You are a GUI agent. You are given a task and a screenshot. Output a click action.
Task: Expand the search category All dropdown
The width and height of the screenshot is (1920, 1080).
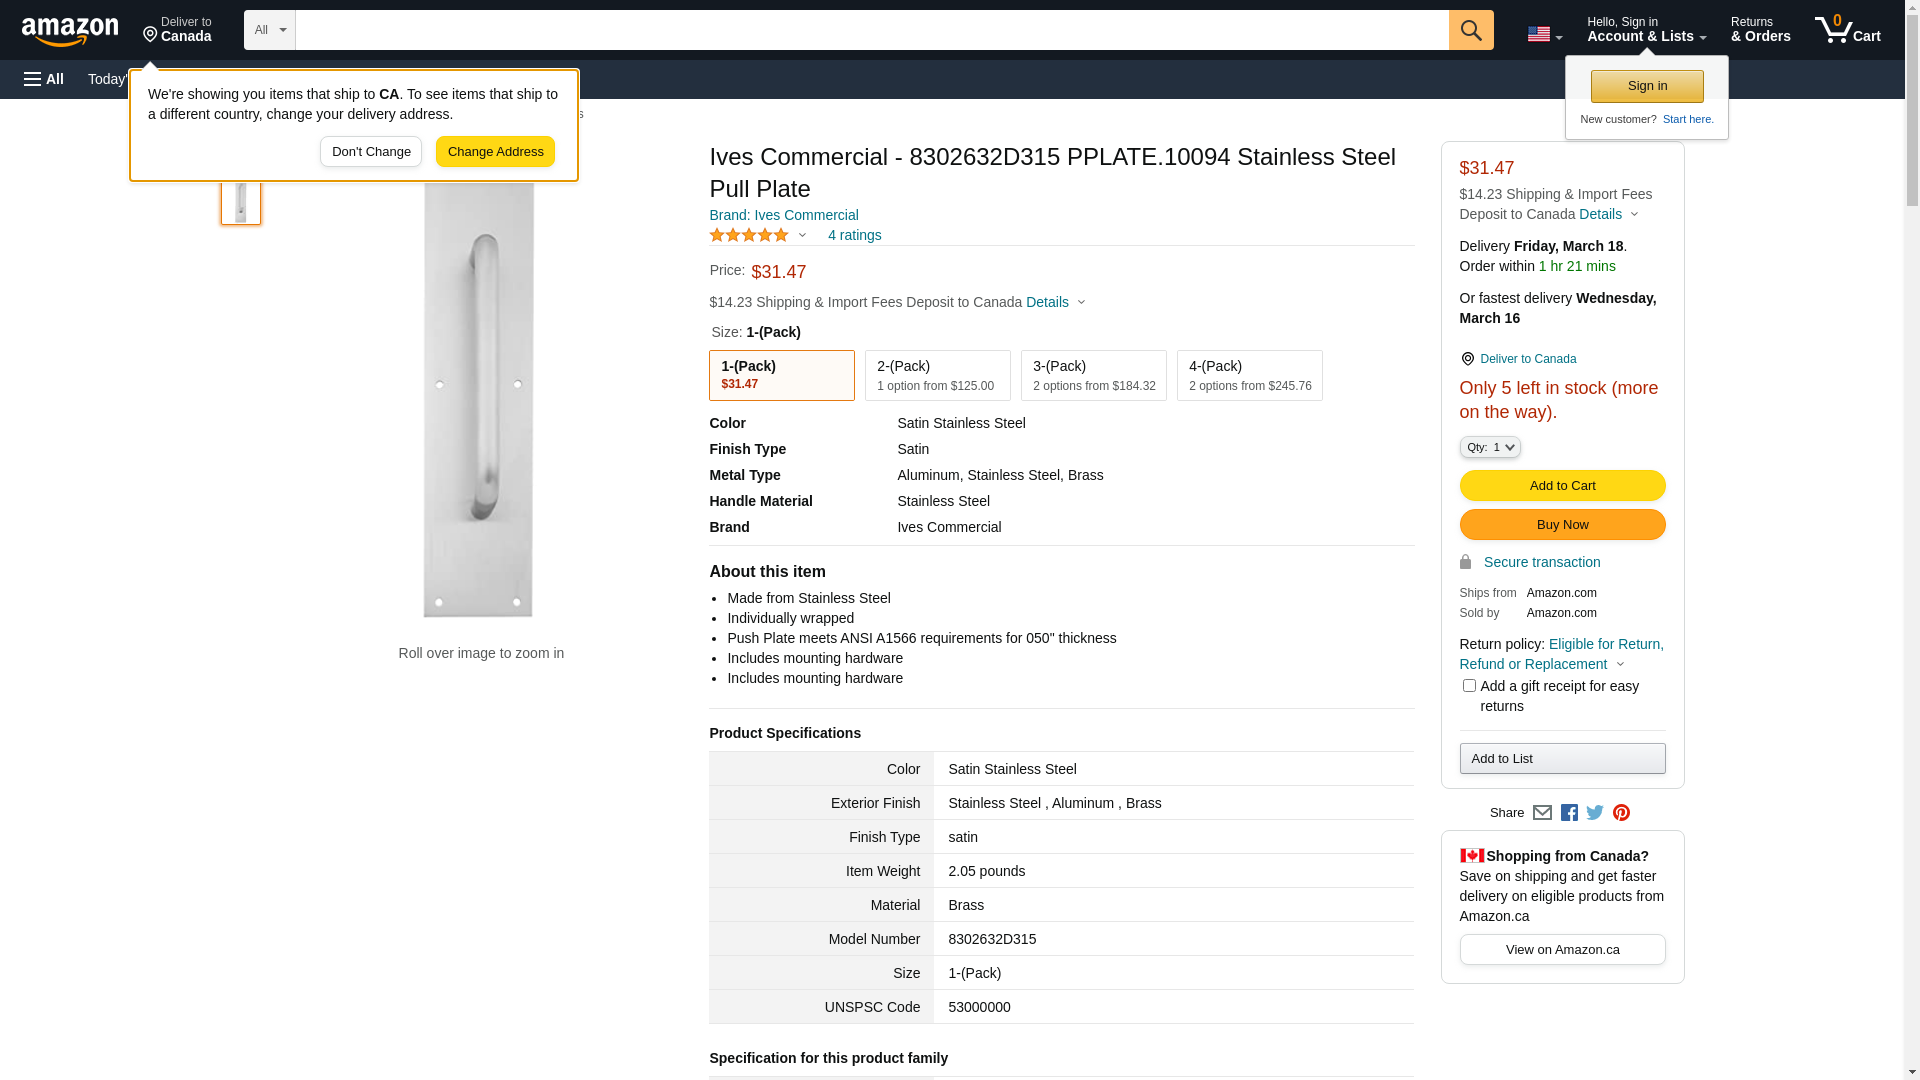269,30
